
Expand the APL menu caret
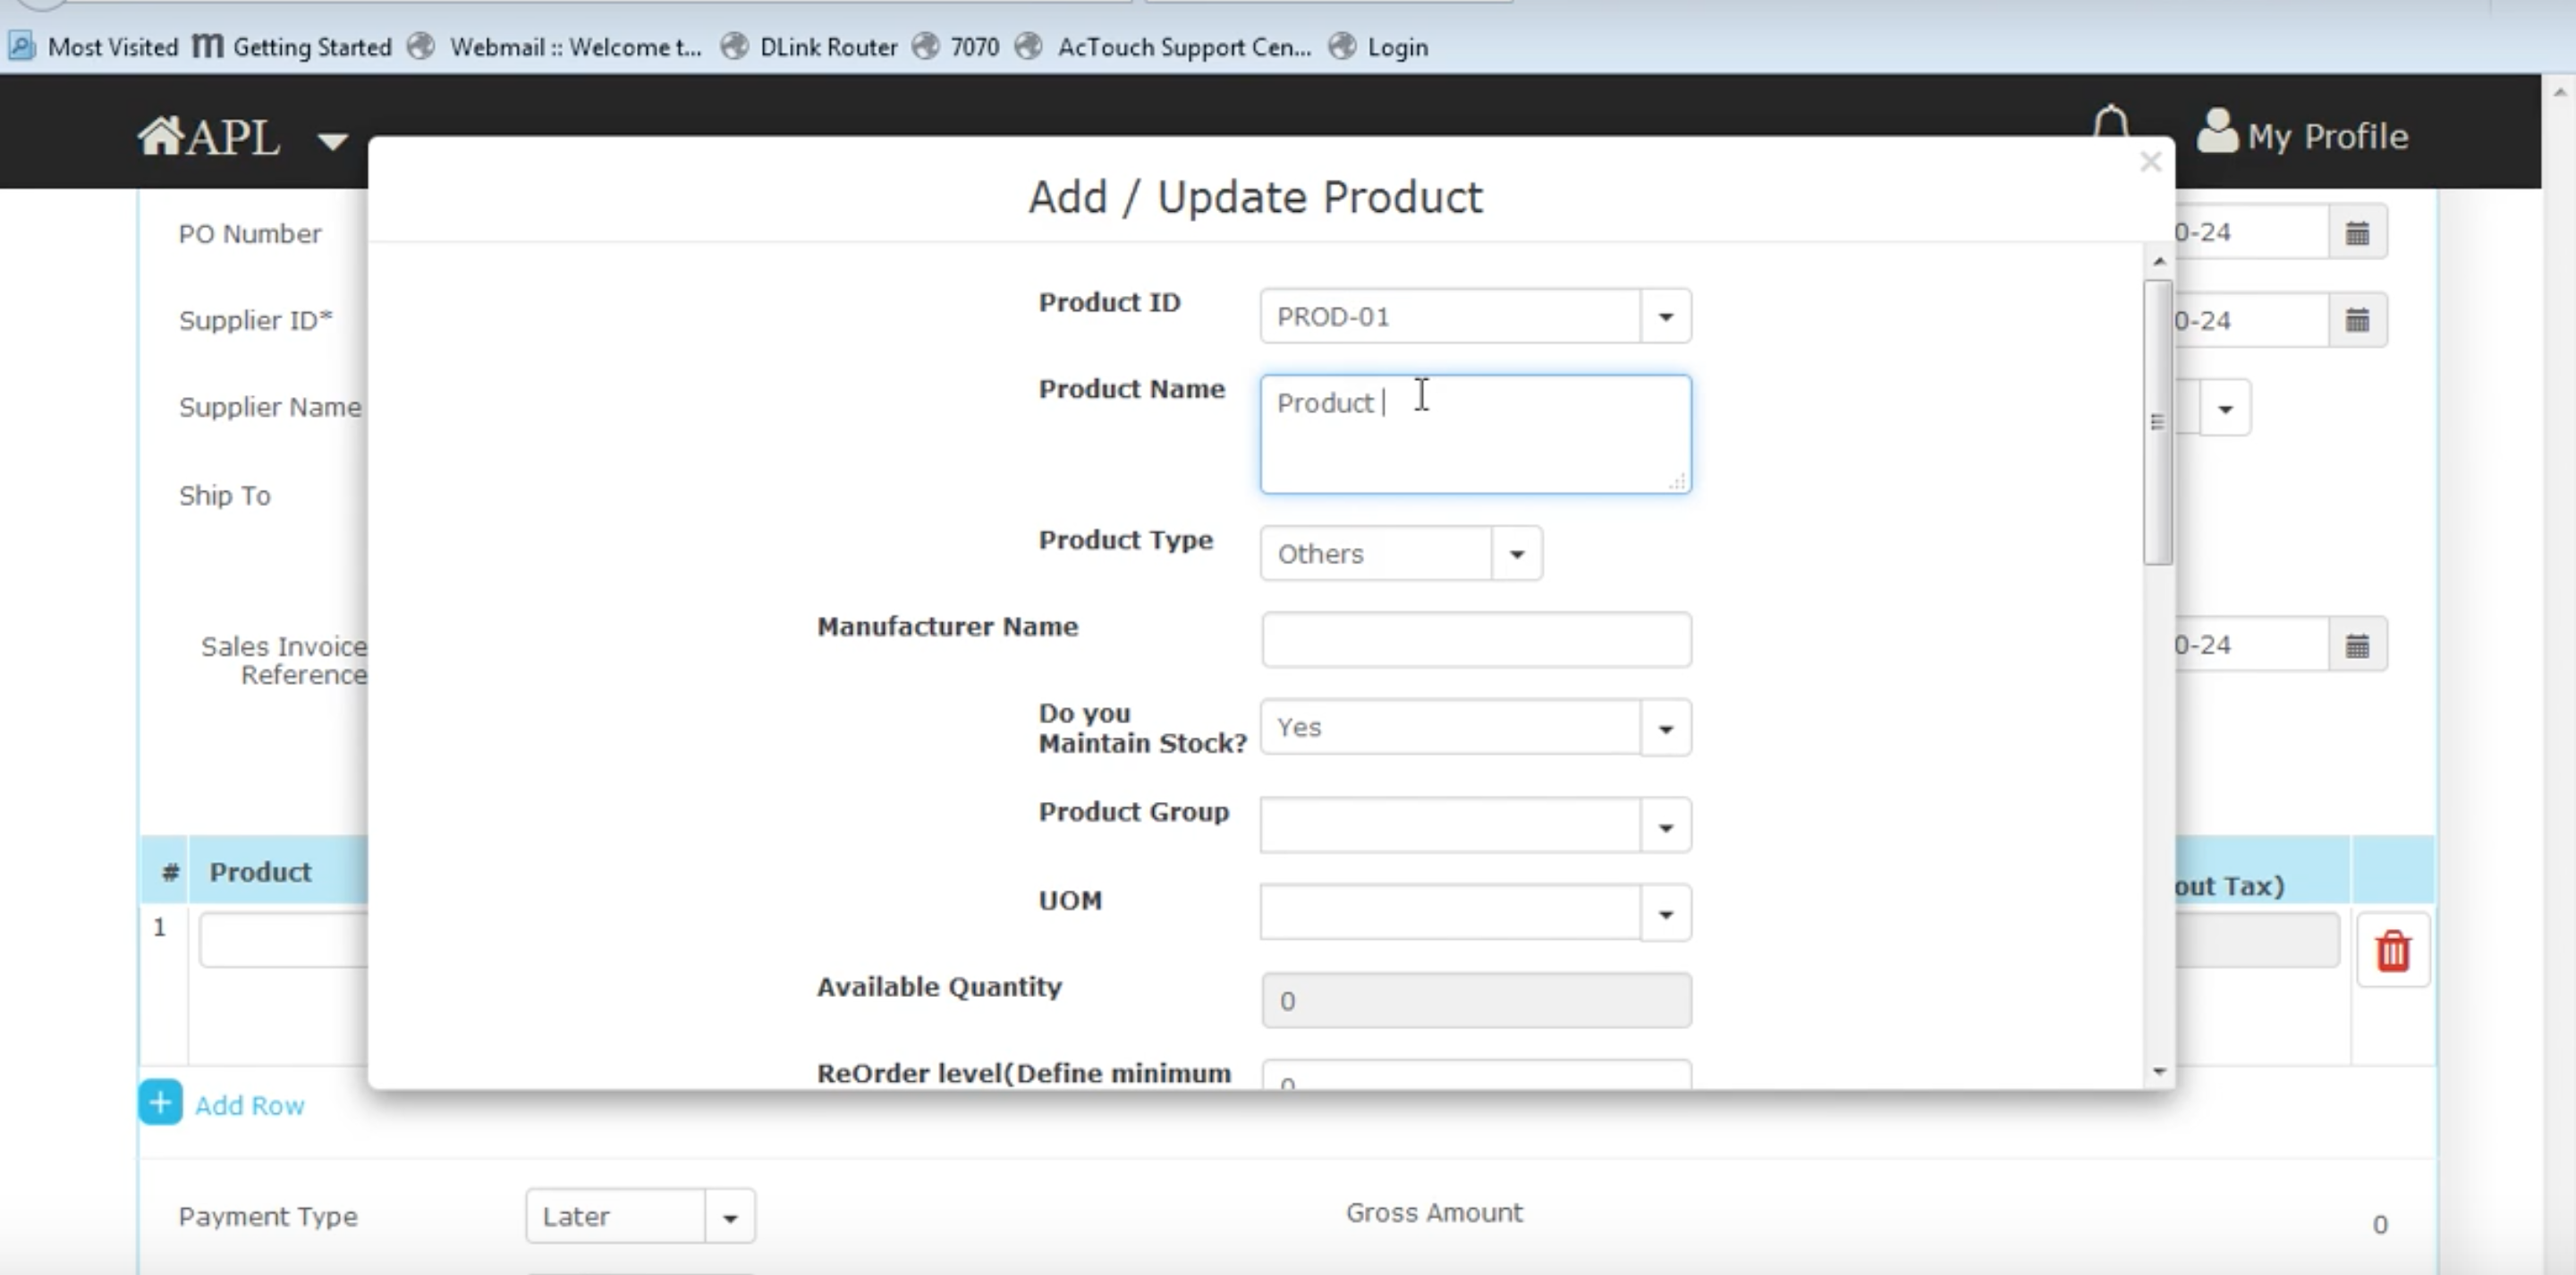click(332, 141)
